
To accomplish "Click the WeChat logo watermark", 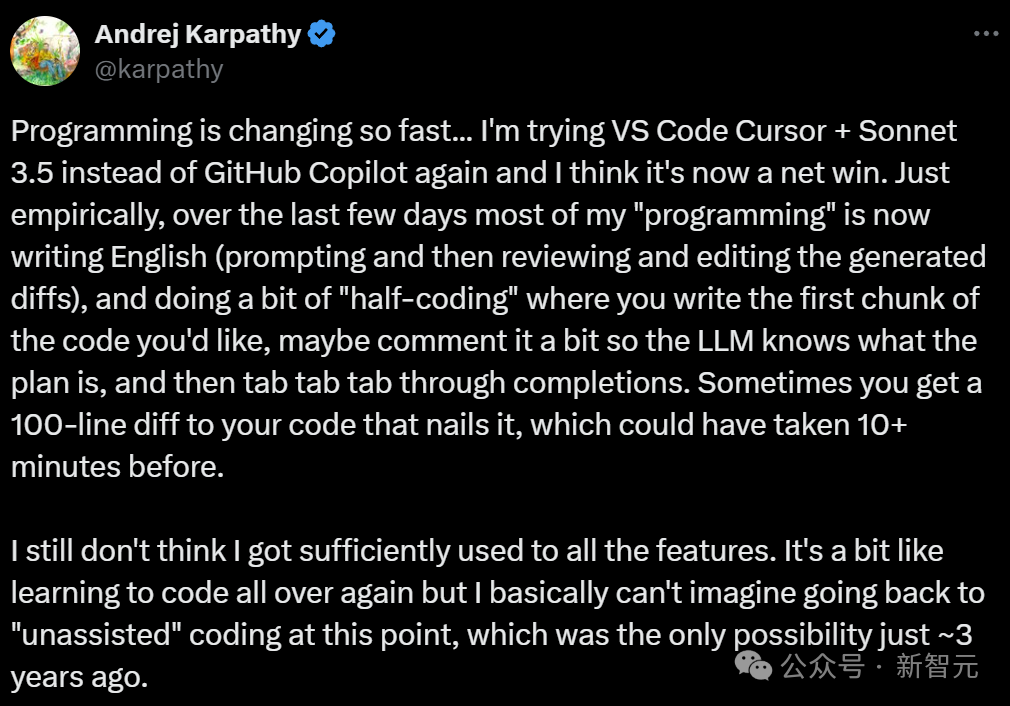I will [x=754, y=665].
